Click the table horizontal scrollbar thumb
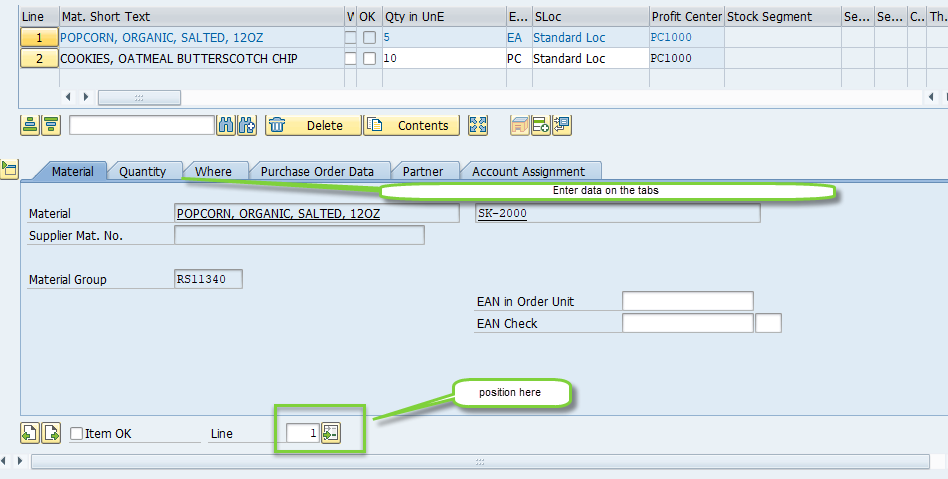The height and width of the screenshot is (479, 948). coord(140,97)
